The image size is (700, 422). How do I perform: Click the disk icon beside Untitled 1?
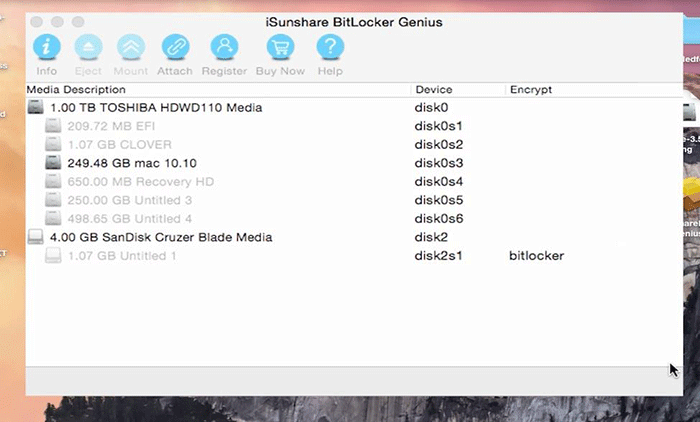coord(53,255)
